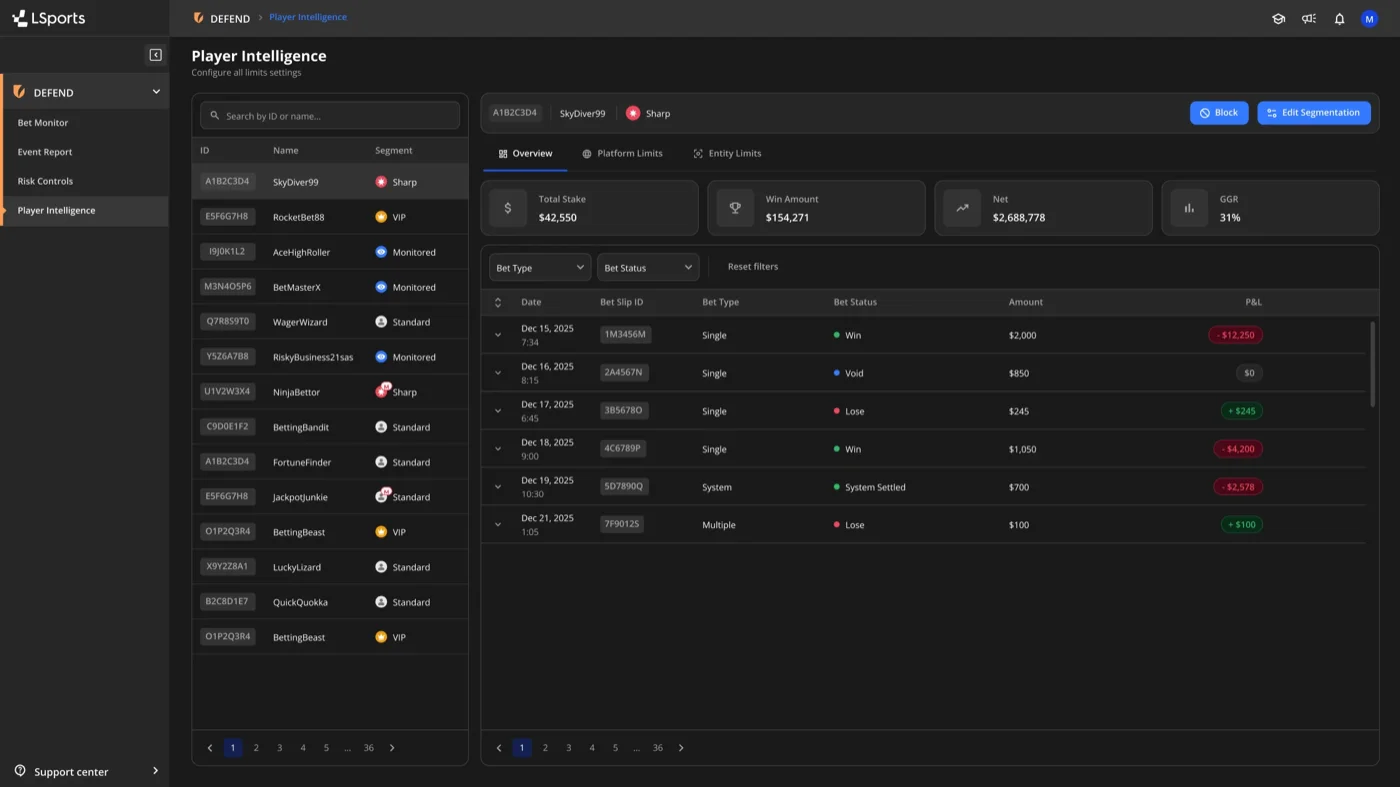The height and width of the screenshot is (787, 1400).
Task: Open the graduation cap academy icon
Action: coord(1278,18)
